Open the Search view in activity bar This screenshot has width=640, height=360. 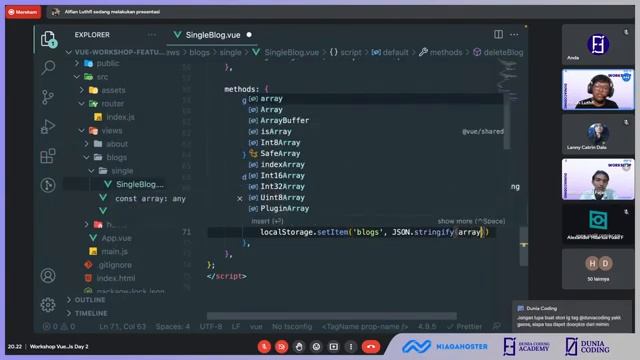48,67
